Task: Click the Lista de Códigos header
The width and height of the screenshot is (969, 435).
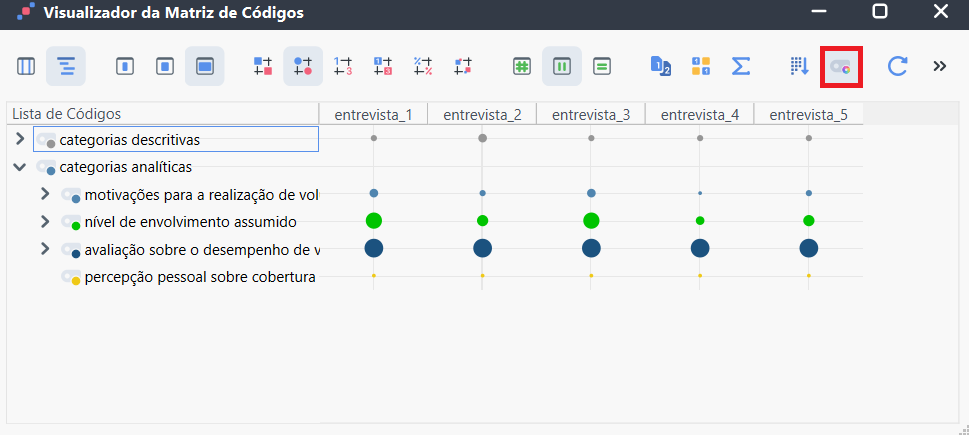Action: [66, 114]
